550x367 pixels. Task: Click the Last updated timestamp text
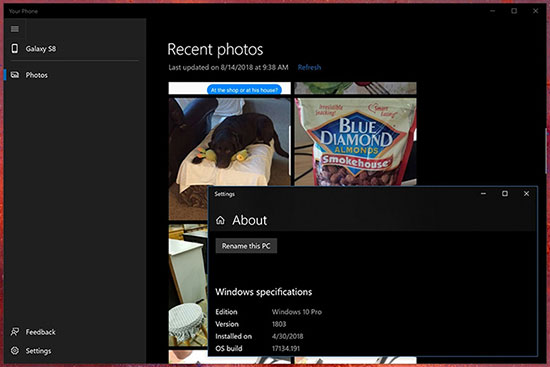click(x=228, y=67)
